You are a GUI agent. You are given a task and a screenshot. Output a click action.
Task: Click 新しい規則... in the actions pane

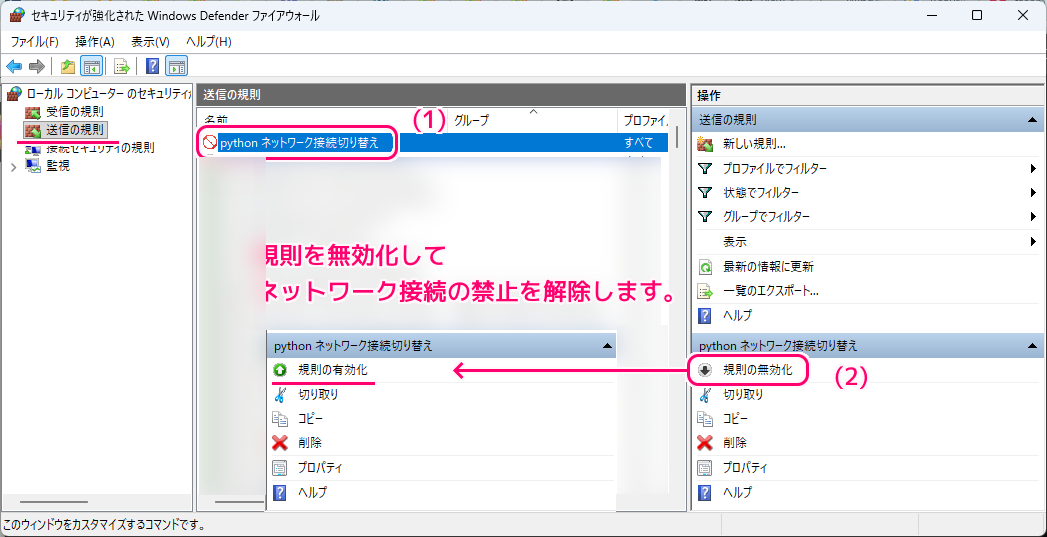point(754,144)
